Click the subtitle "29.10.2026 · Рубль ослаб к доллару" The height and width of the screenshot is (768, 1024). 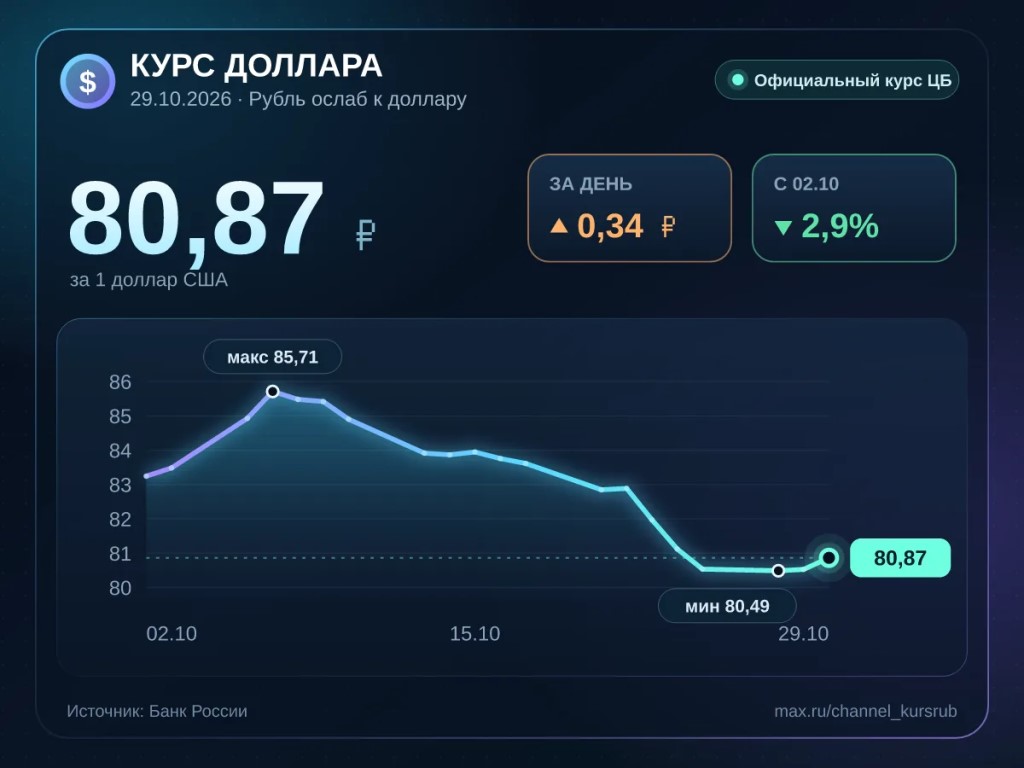point(298,99)
